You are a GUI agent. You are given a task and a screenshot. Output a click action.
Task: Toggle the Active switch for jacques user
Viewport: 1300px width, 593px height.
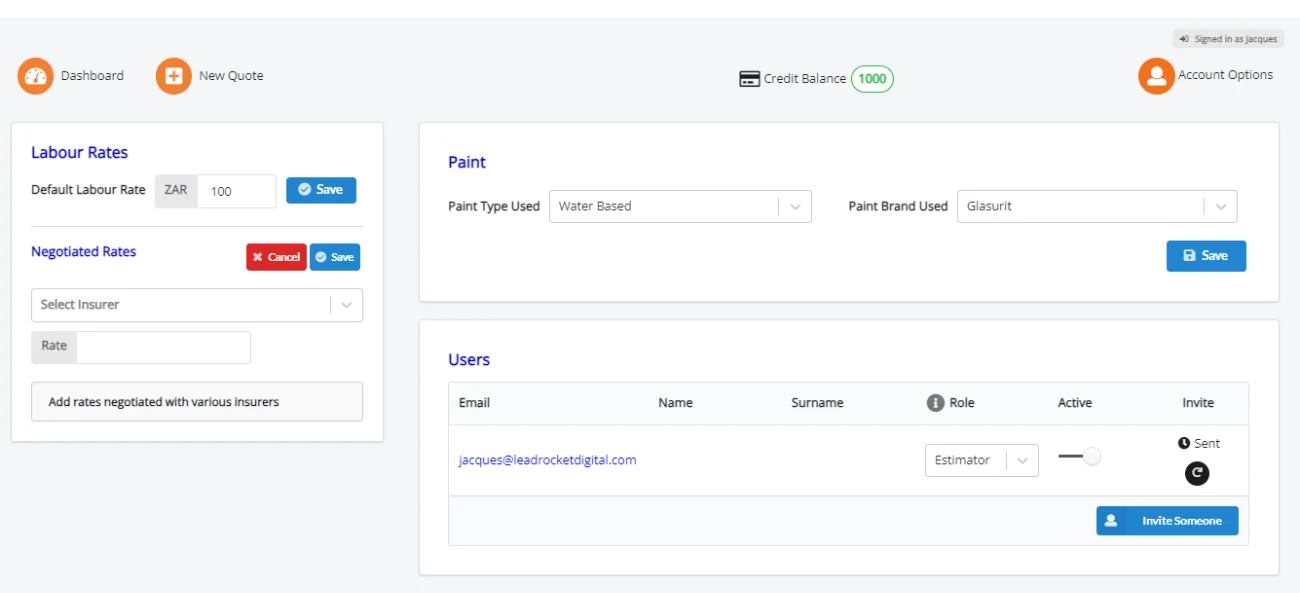click(1079, 456)
